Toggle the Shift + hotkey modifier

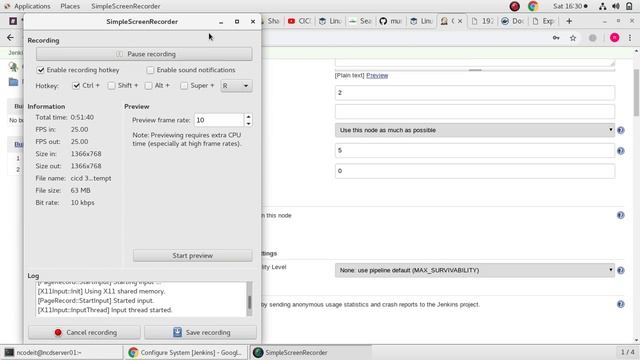111,85
